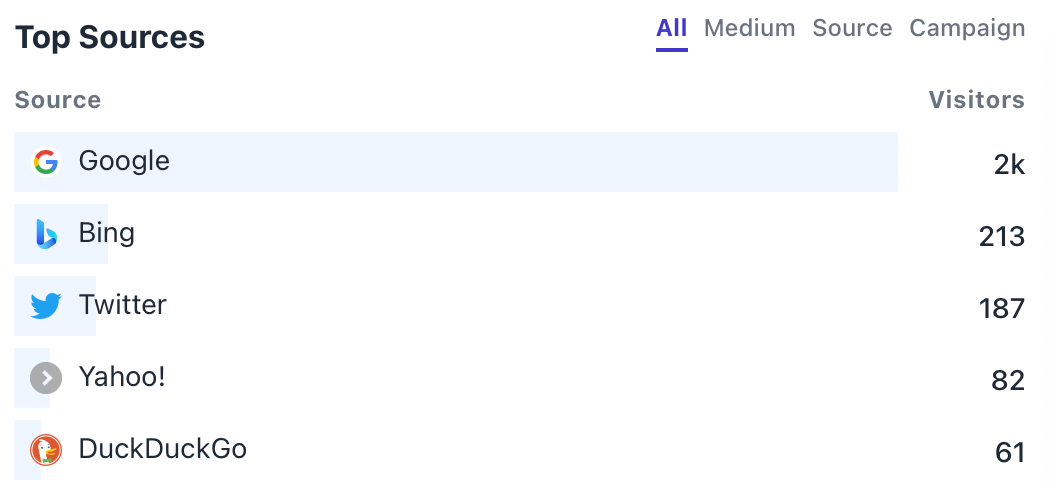Select the Campaign tab
Viewport: 1050px width, 488px height.
coord(967,28)
